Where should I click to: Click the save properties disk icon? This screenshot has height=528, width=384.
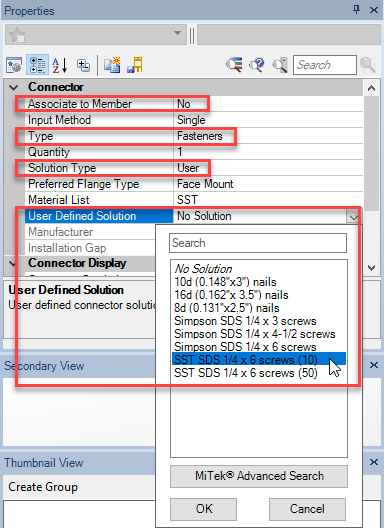[135, 65]
